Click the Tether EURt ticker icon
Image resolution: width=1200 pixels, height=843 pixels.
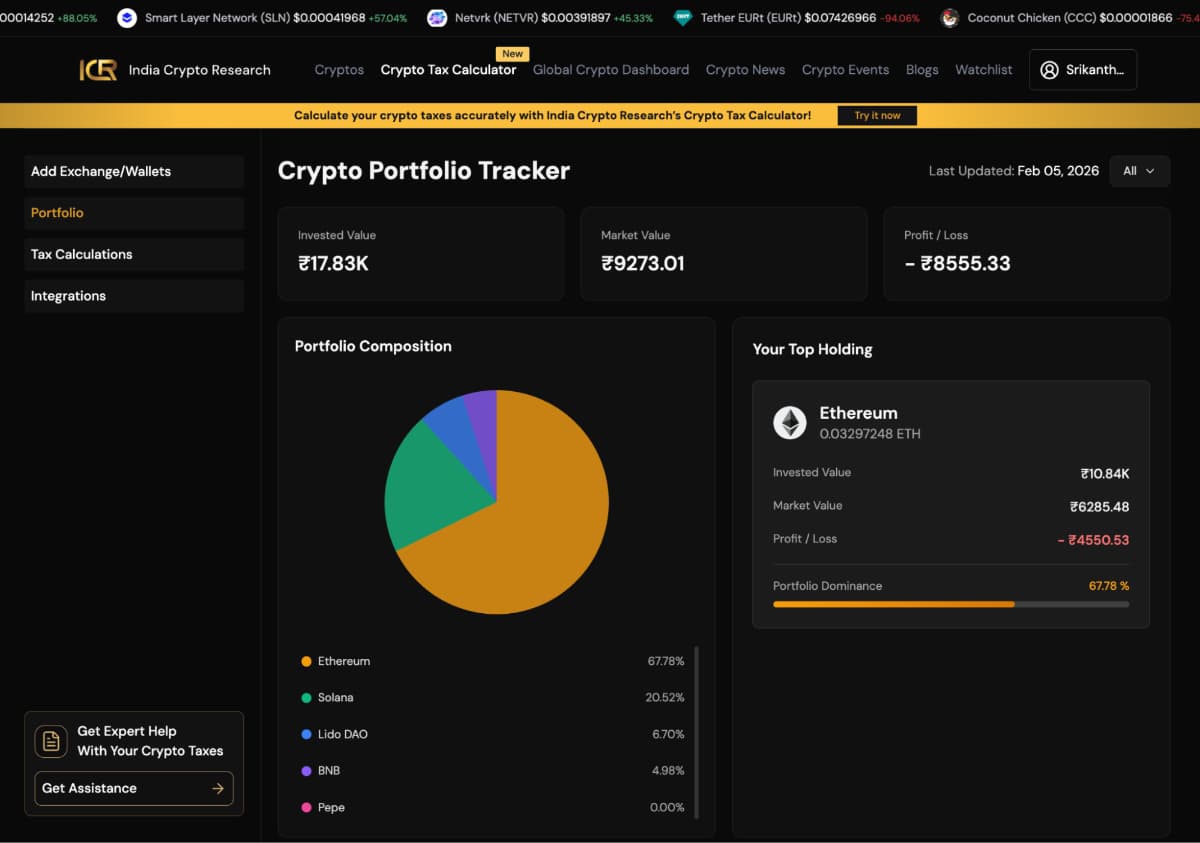(682, 18)
